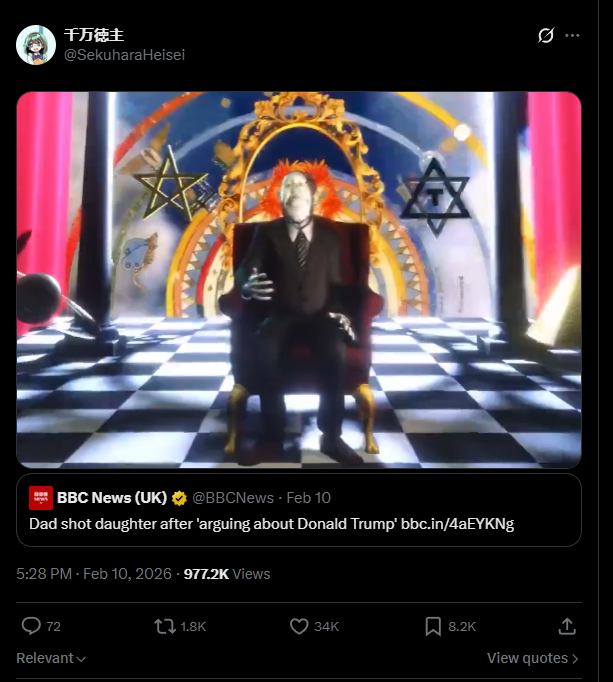The height and width of the screenshot is (682, 613).
Task: Open the quoted BBC News headline text
Action: (x=212, y=523)
